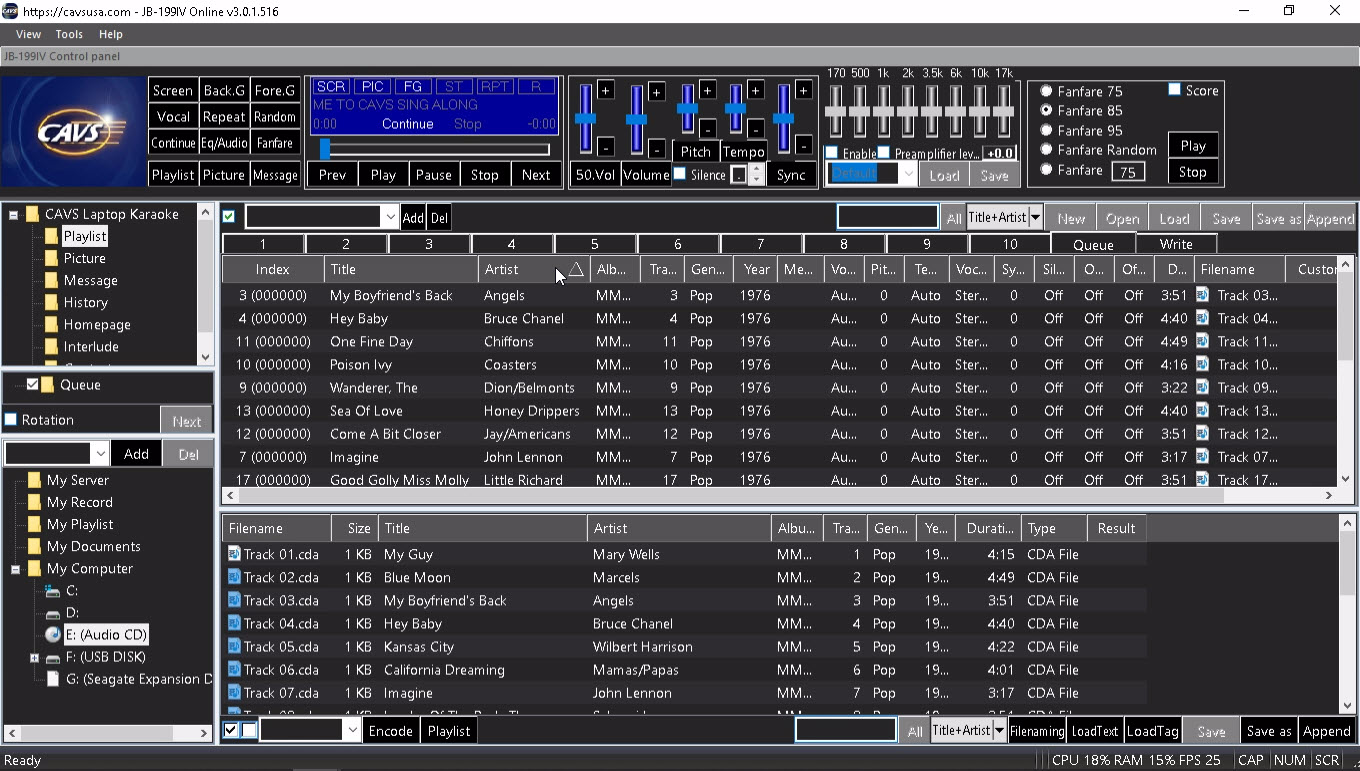Switch to the Queue tab
Viewport: 1360px width, 771px height.
click(1093, 244)
